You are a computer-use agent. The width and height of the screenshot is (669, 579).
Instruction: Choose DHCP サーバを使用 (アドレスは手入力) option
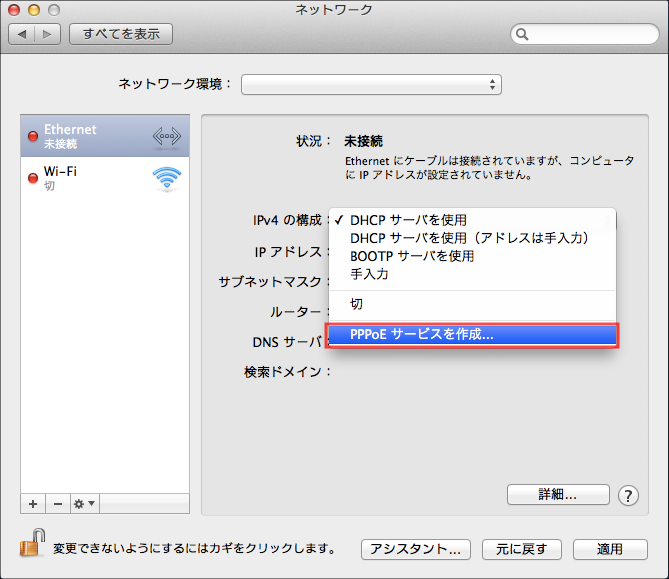click(x=472, y=238)
